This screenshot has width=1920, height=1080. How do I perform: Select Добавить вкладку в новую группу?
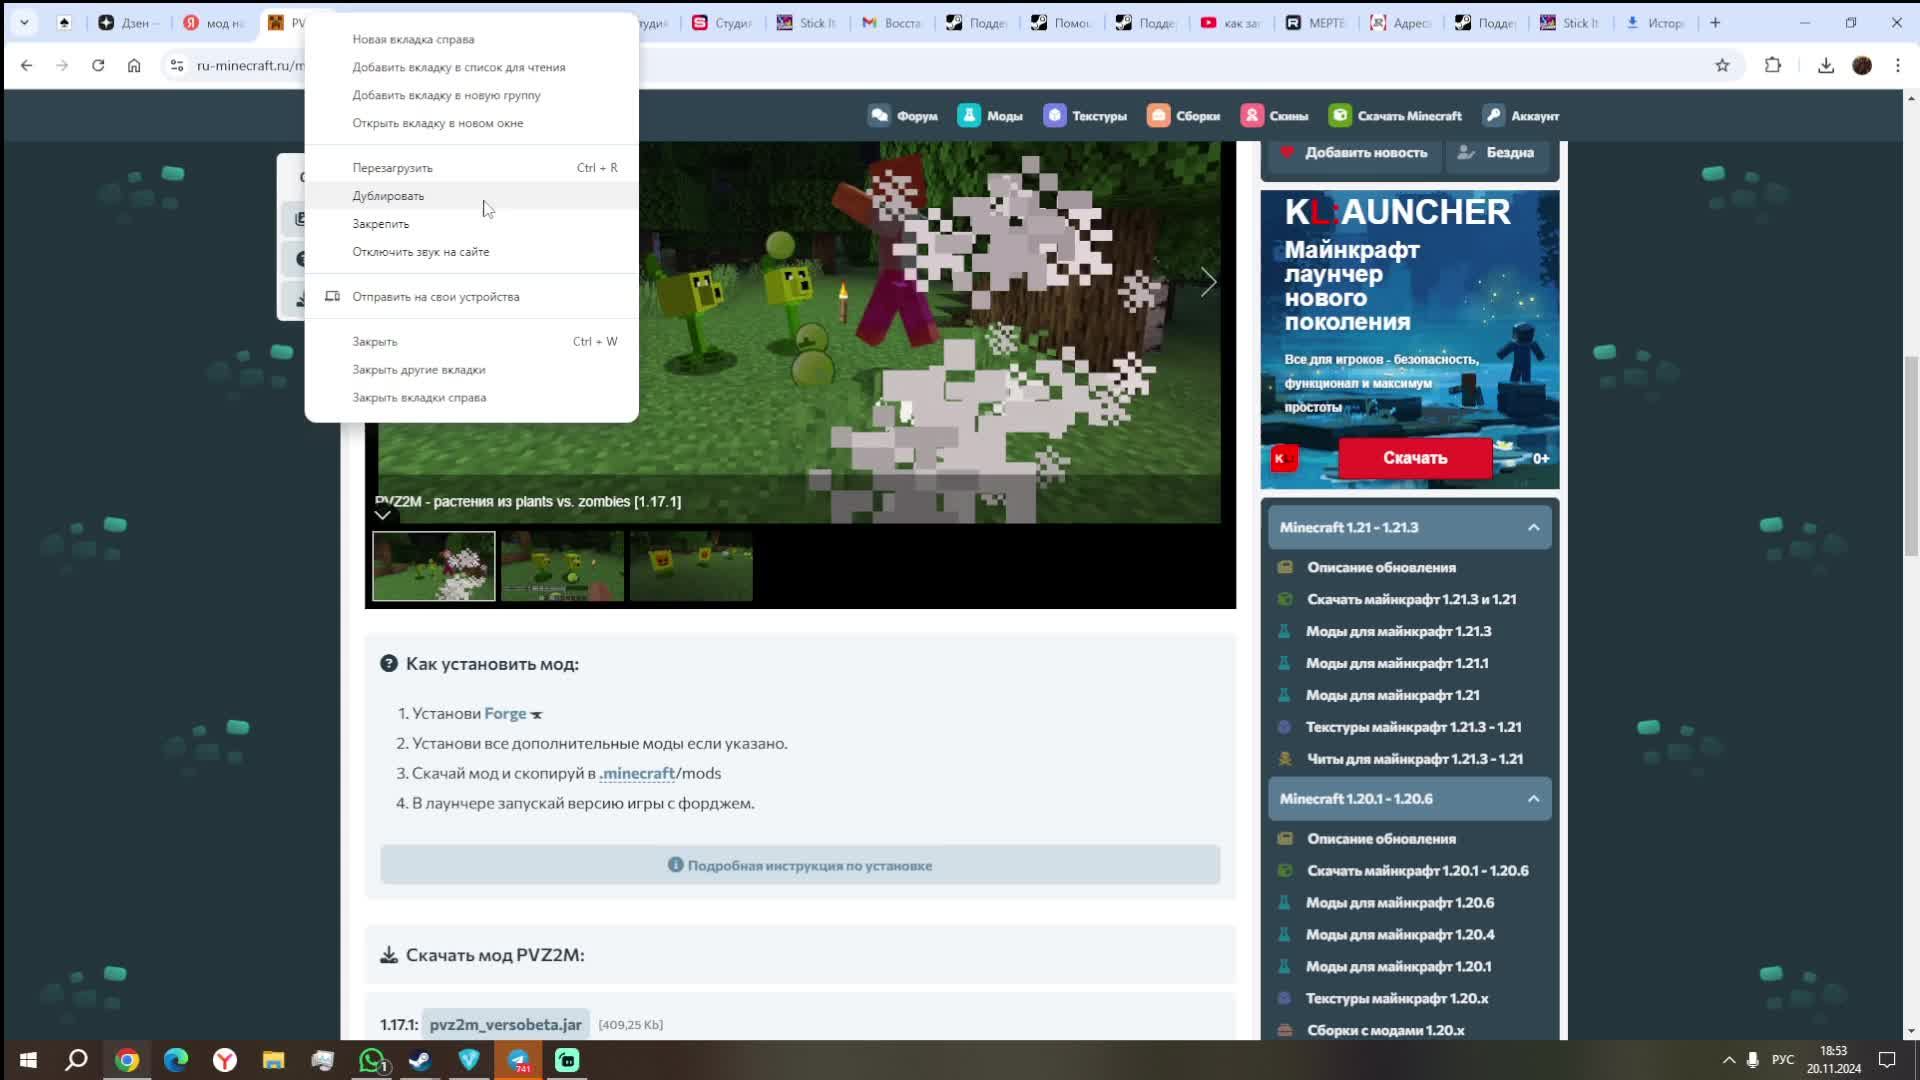tap(472, 95)
